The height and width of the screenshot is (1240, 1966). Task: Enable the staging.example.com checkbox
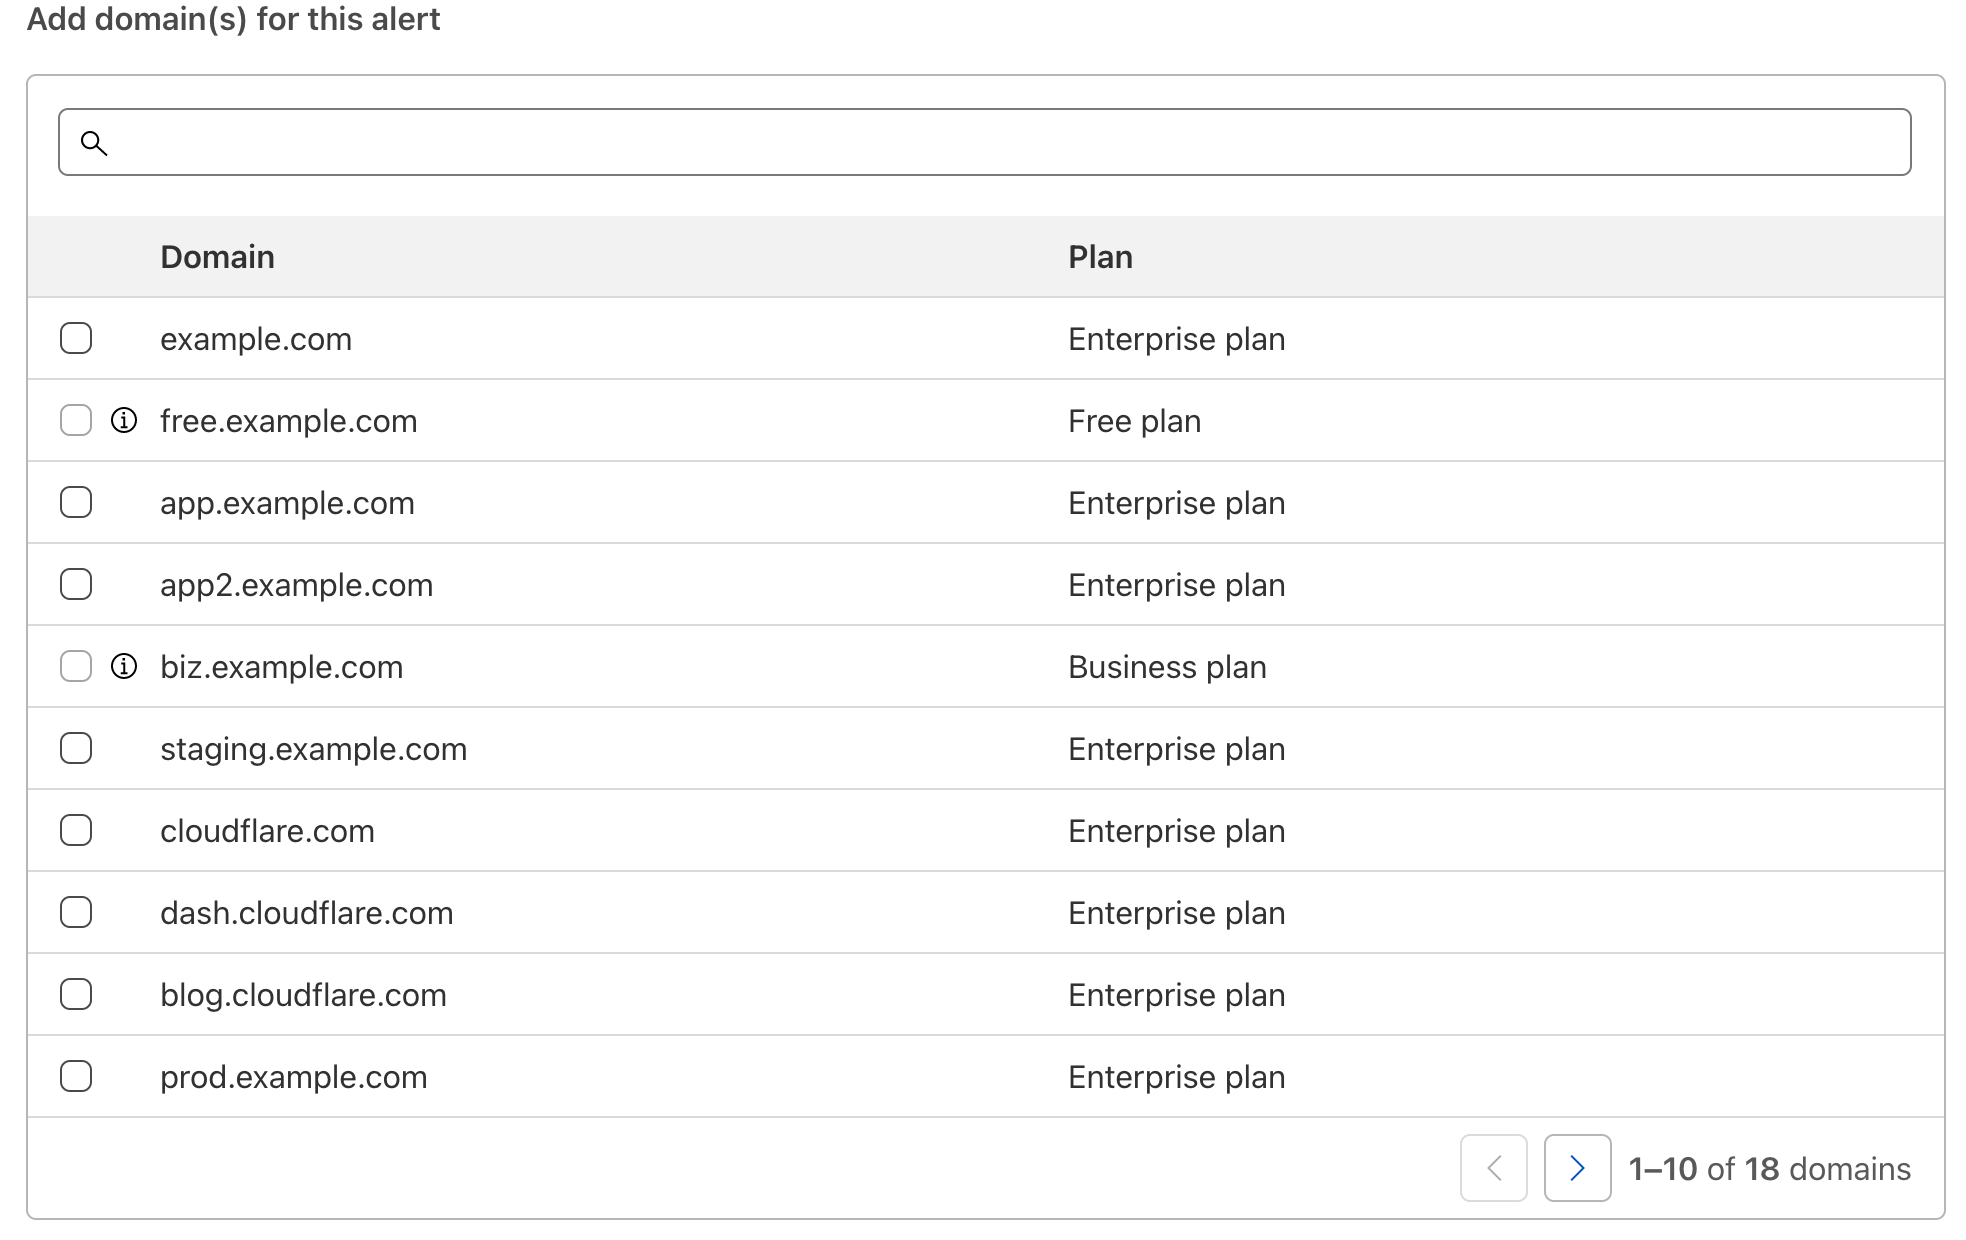coord(76,748)
